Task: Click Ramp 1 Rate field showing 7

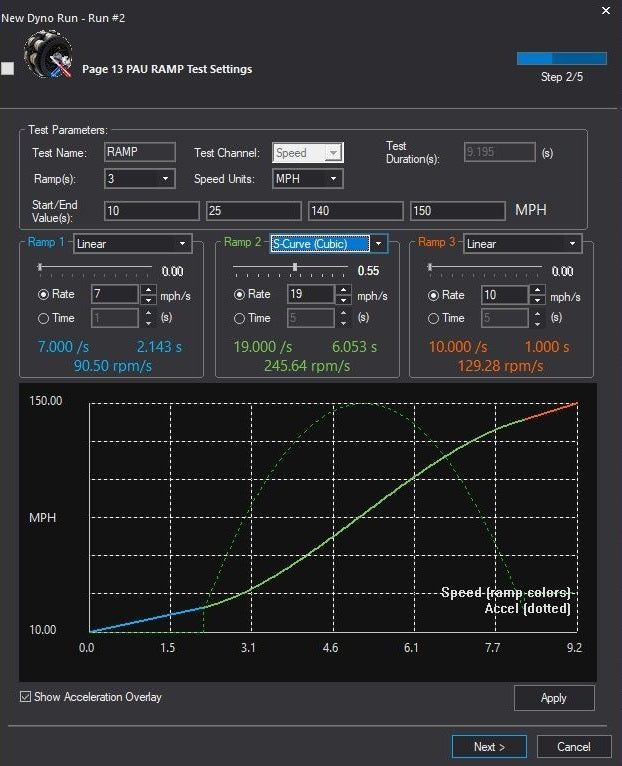Action: pos(115,294)
